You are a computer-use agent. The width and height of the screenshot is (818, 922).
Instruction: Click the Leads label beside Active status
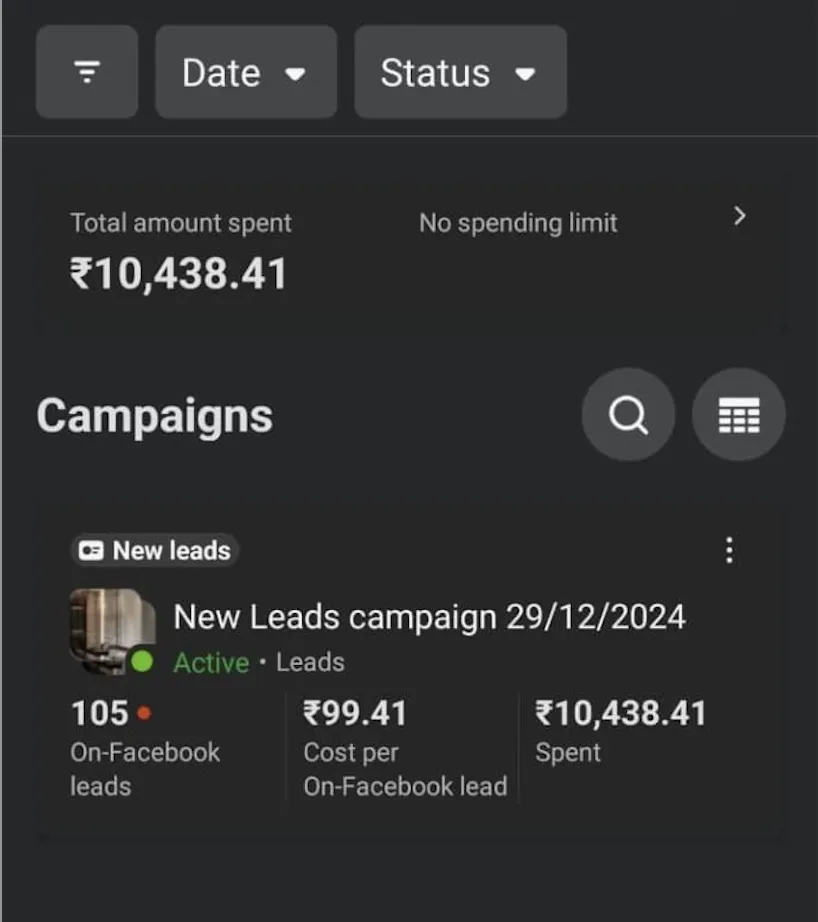[310, 662]
